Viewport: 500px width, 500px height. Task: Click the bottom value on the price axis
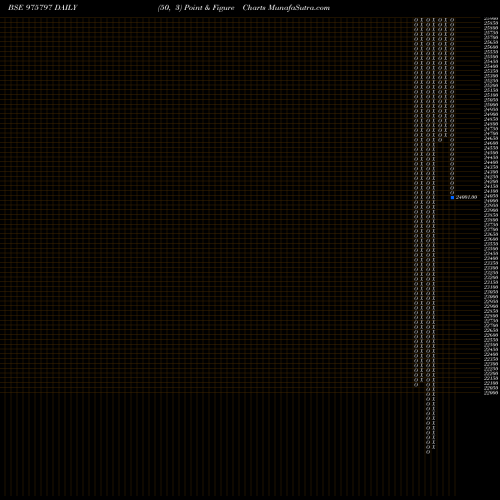pos(491,393)
